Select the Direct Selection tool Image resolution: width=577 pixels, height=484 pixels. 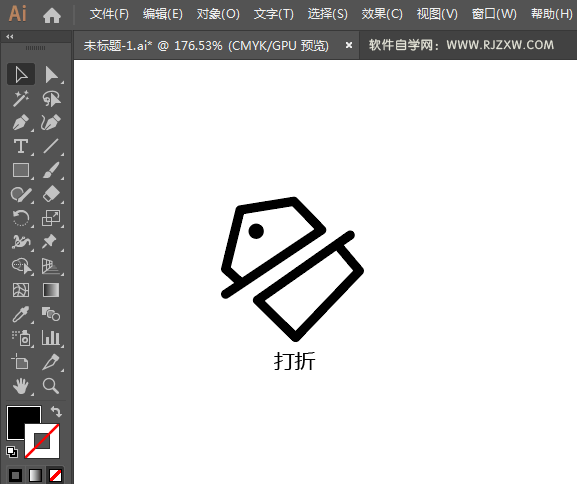point(51,74)
